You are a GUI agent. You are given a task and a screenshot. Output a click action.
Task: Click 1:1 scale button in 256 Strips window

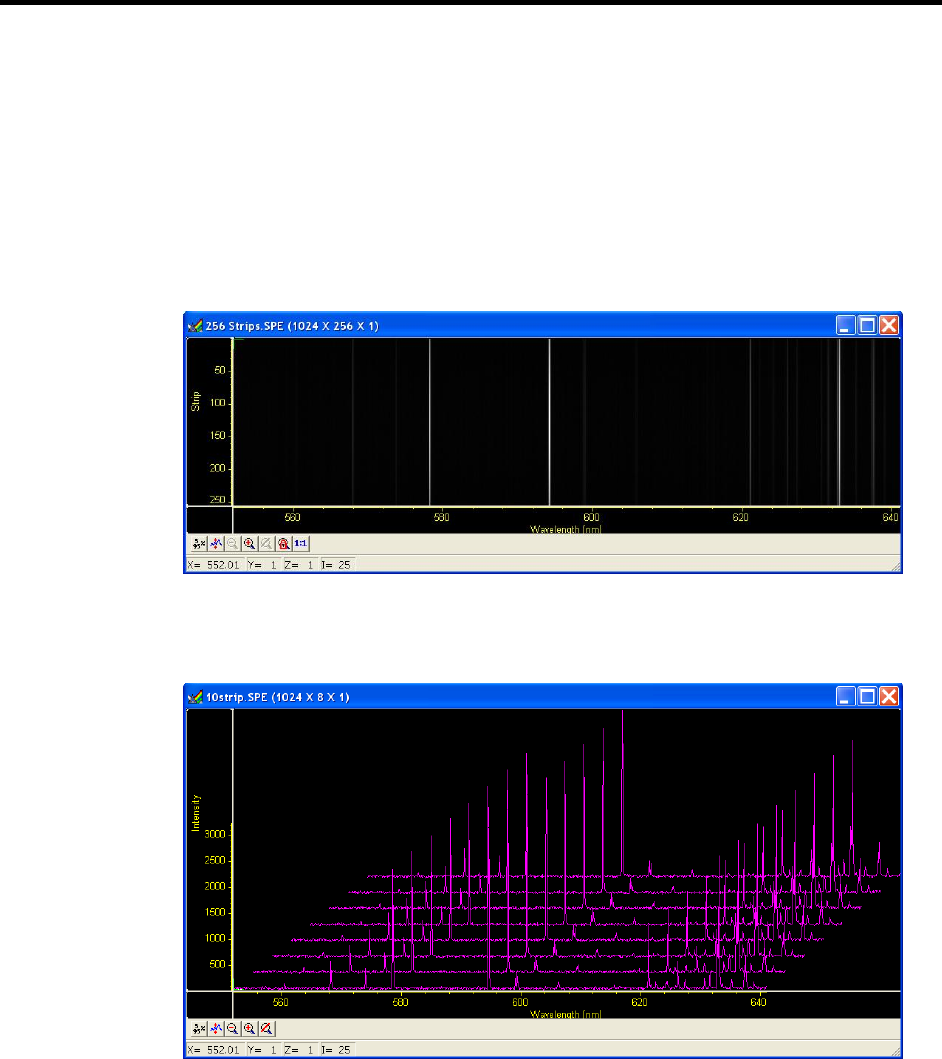point(300,544)
